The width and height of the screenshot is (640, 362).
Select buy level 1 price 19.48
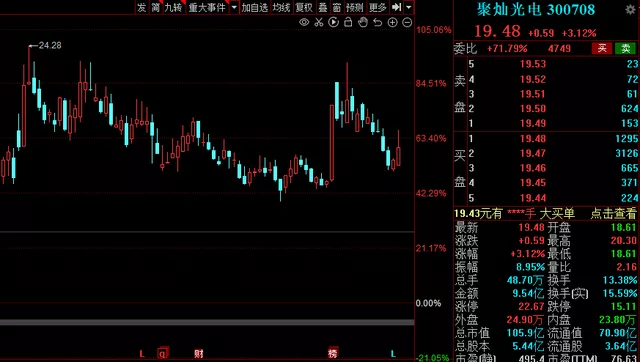click(533, 139)
